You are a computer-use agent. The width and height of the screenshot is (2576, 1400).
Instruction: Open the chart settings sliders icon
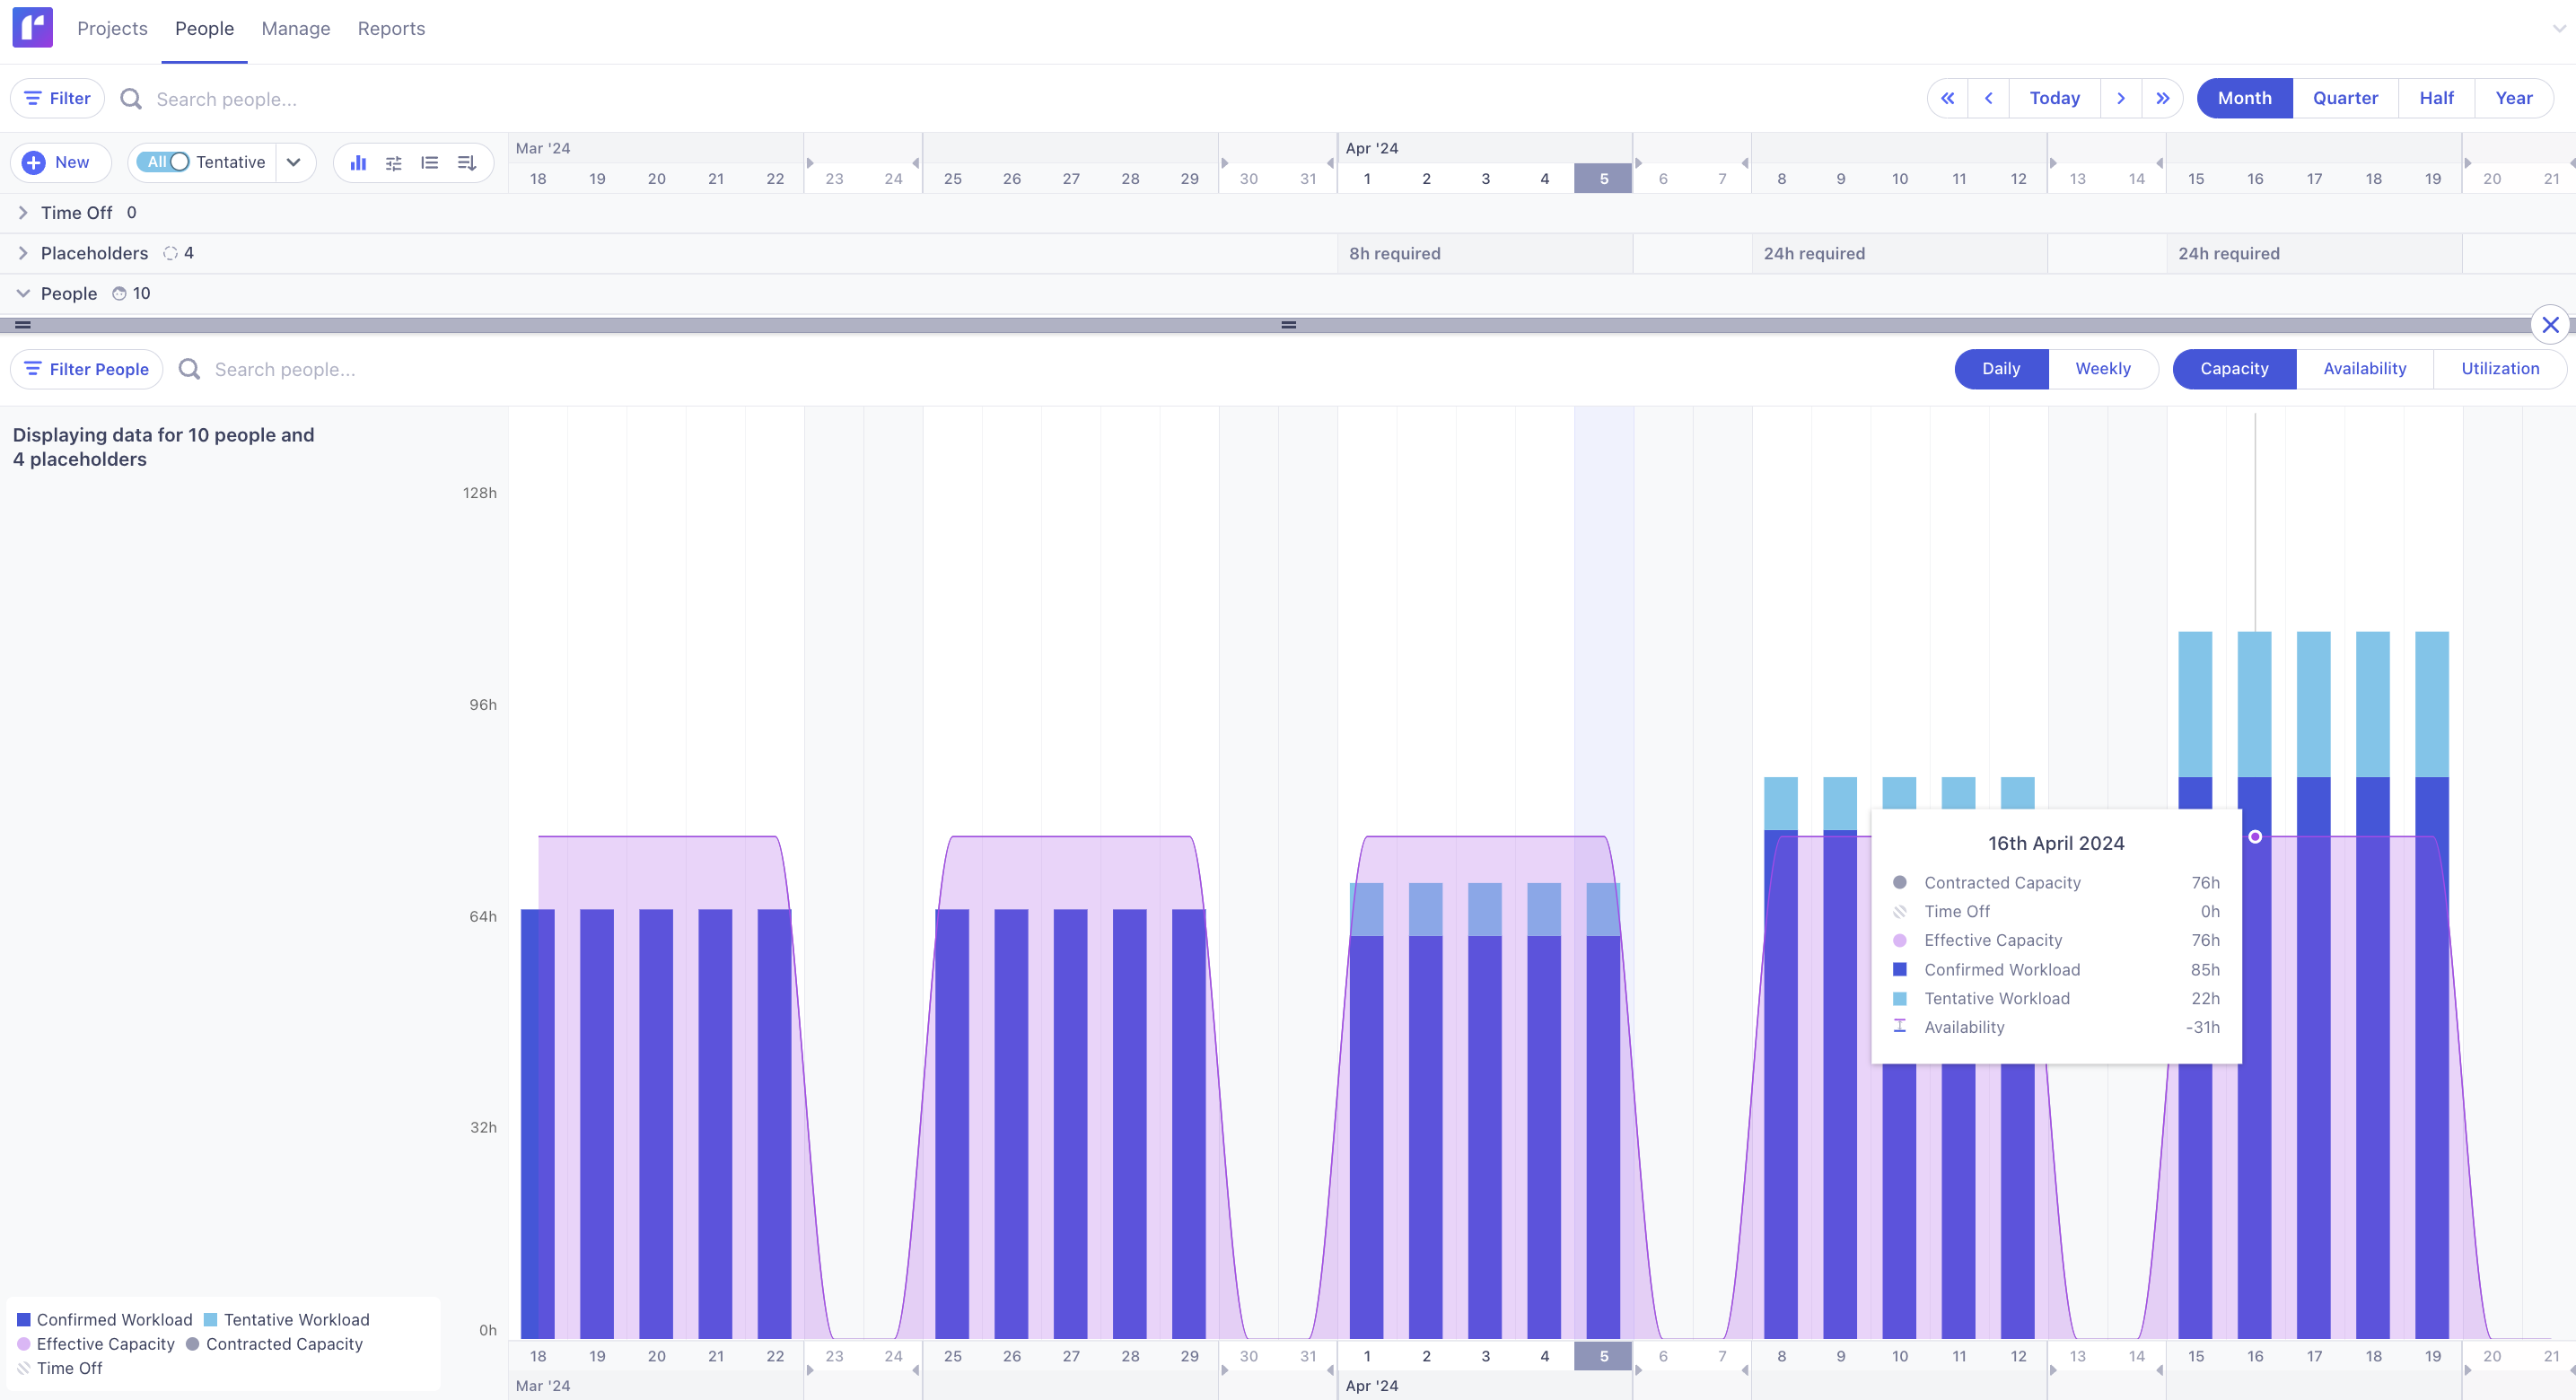(x=394, y=162)
